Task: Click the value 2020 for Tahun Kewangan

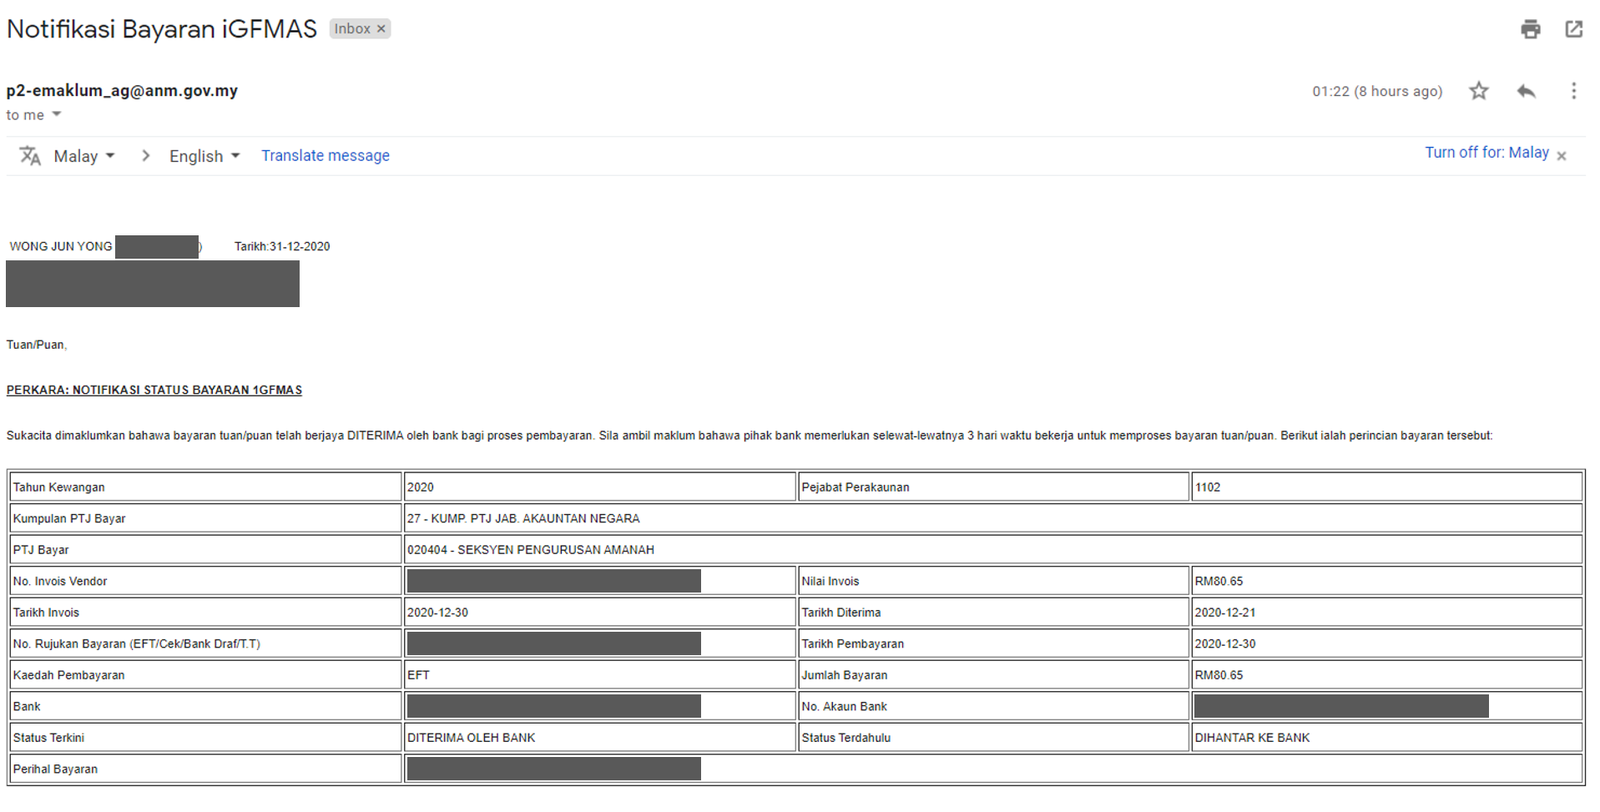Action: (420, 487)
